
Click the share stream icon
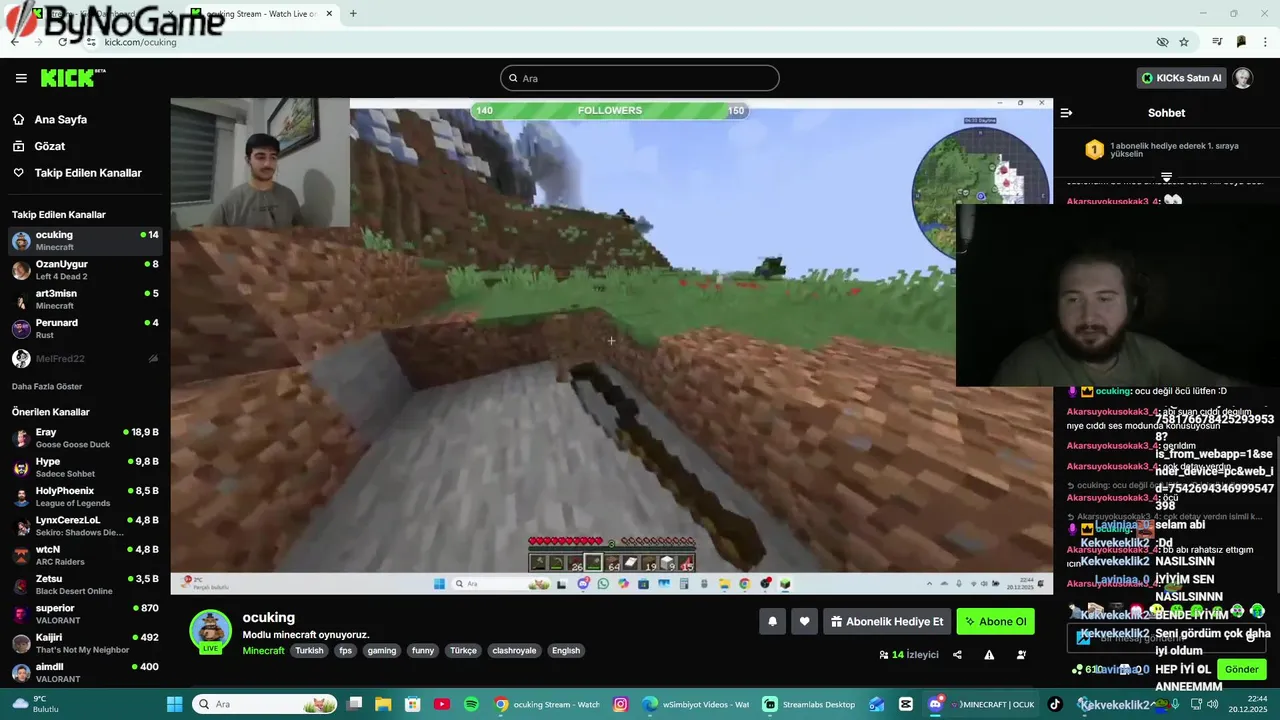[957, 655]
